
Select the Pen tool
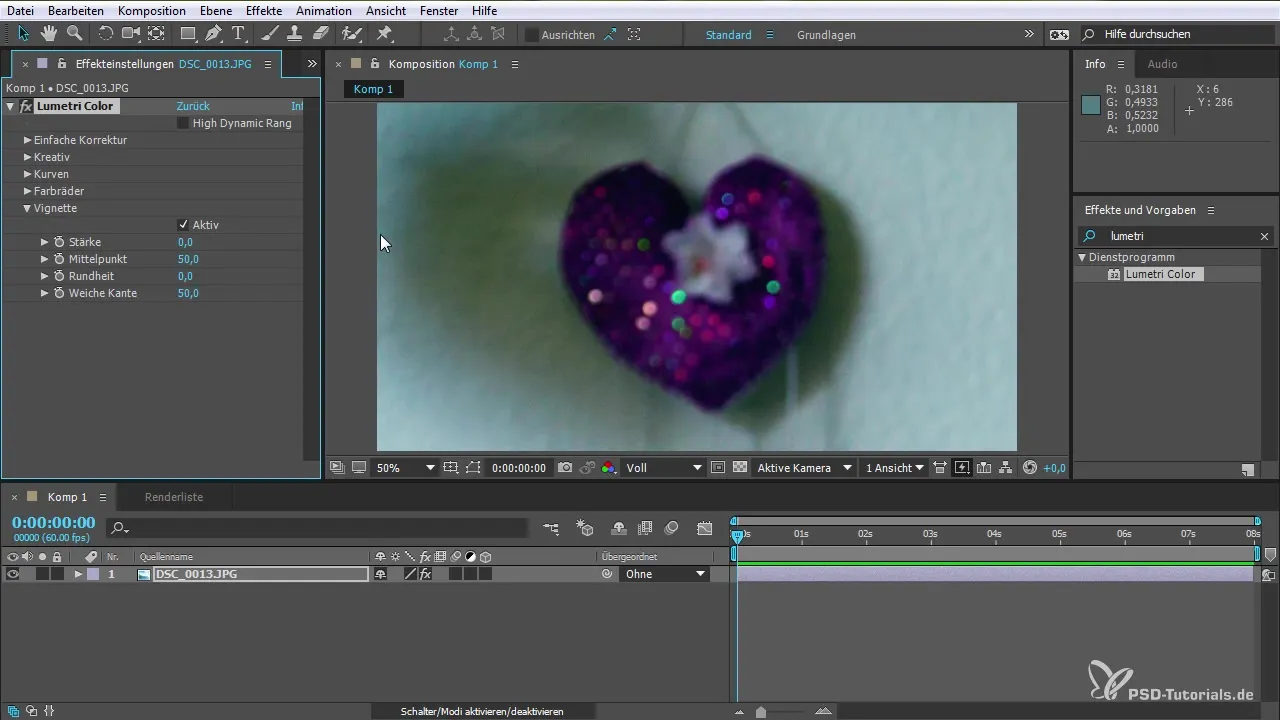(213, 34)
